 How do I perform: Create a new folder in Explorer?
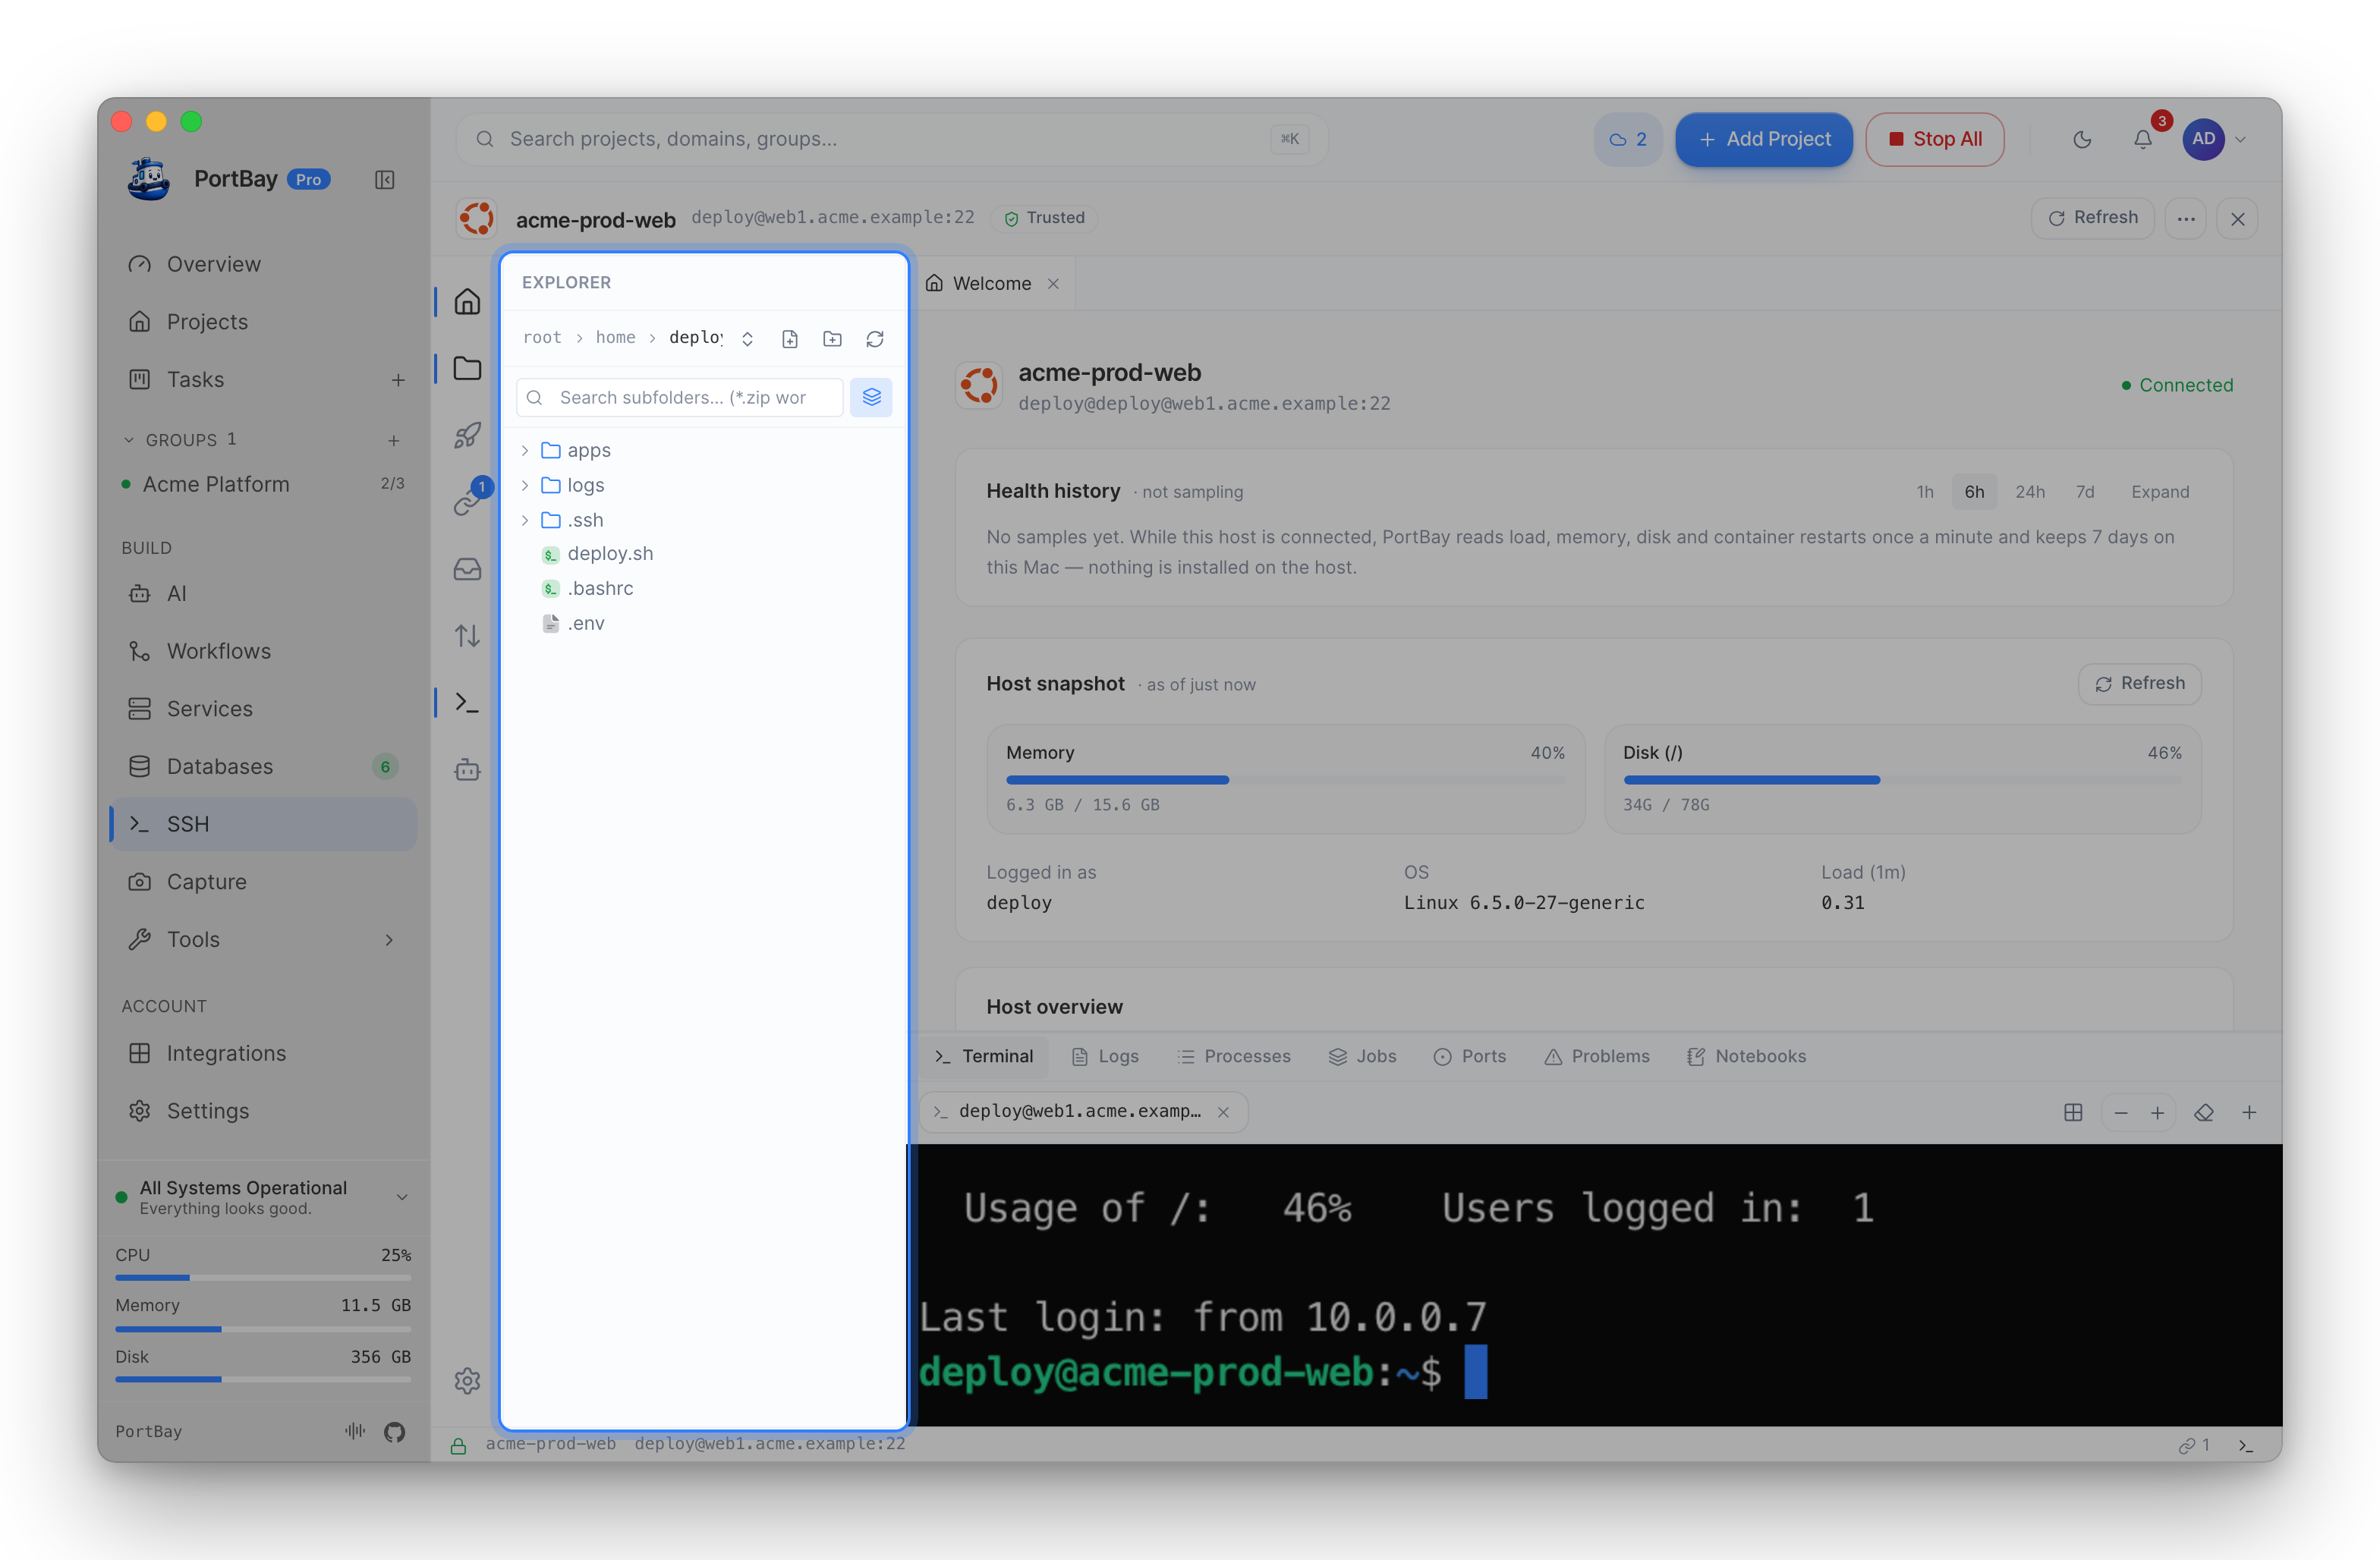point(832,339)
